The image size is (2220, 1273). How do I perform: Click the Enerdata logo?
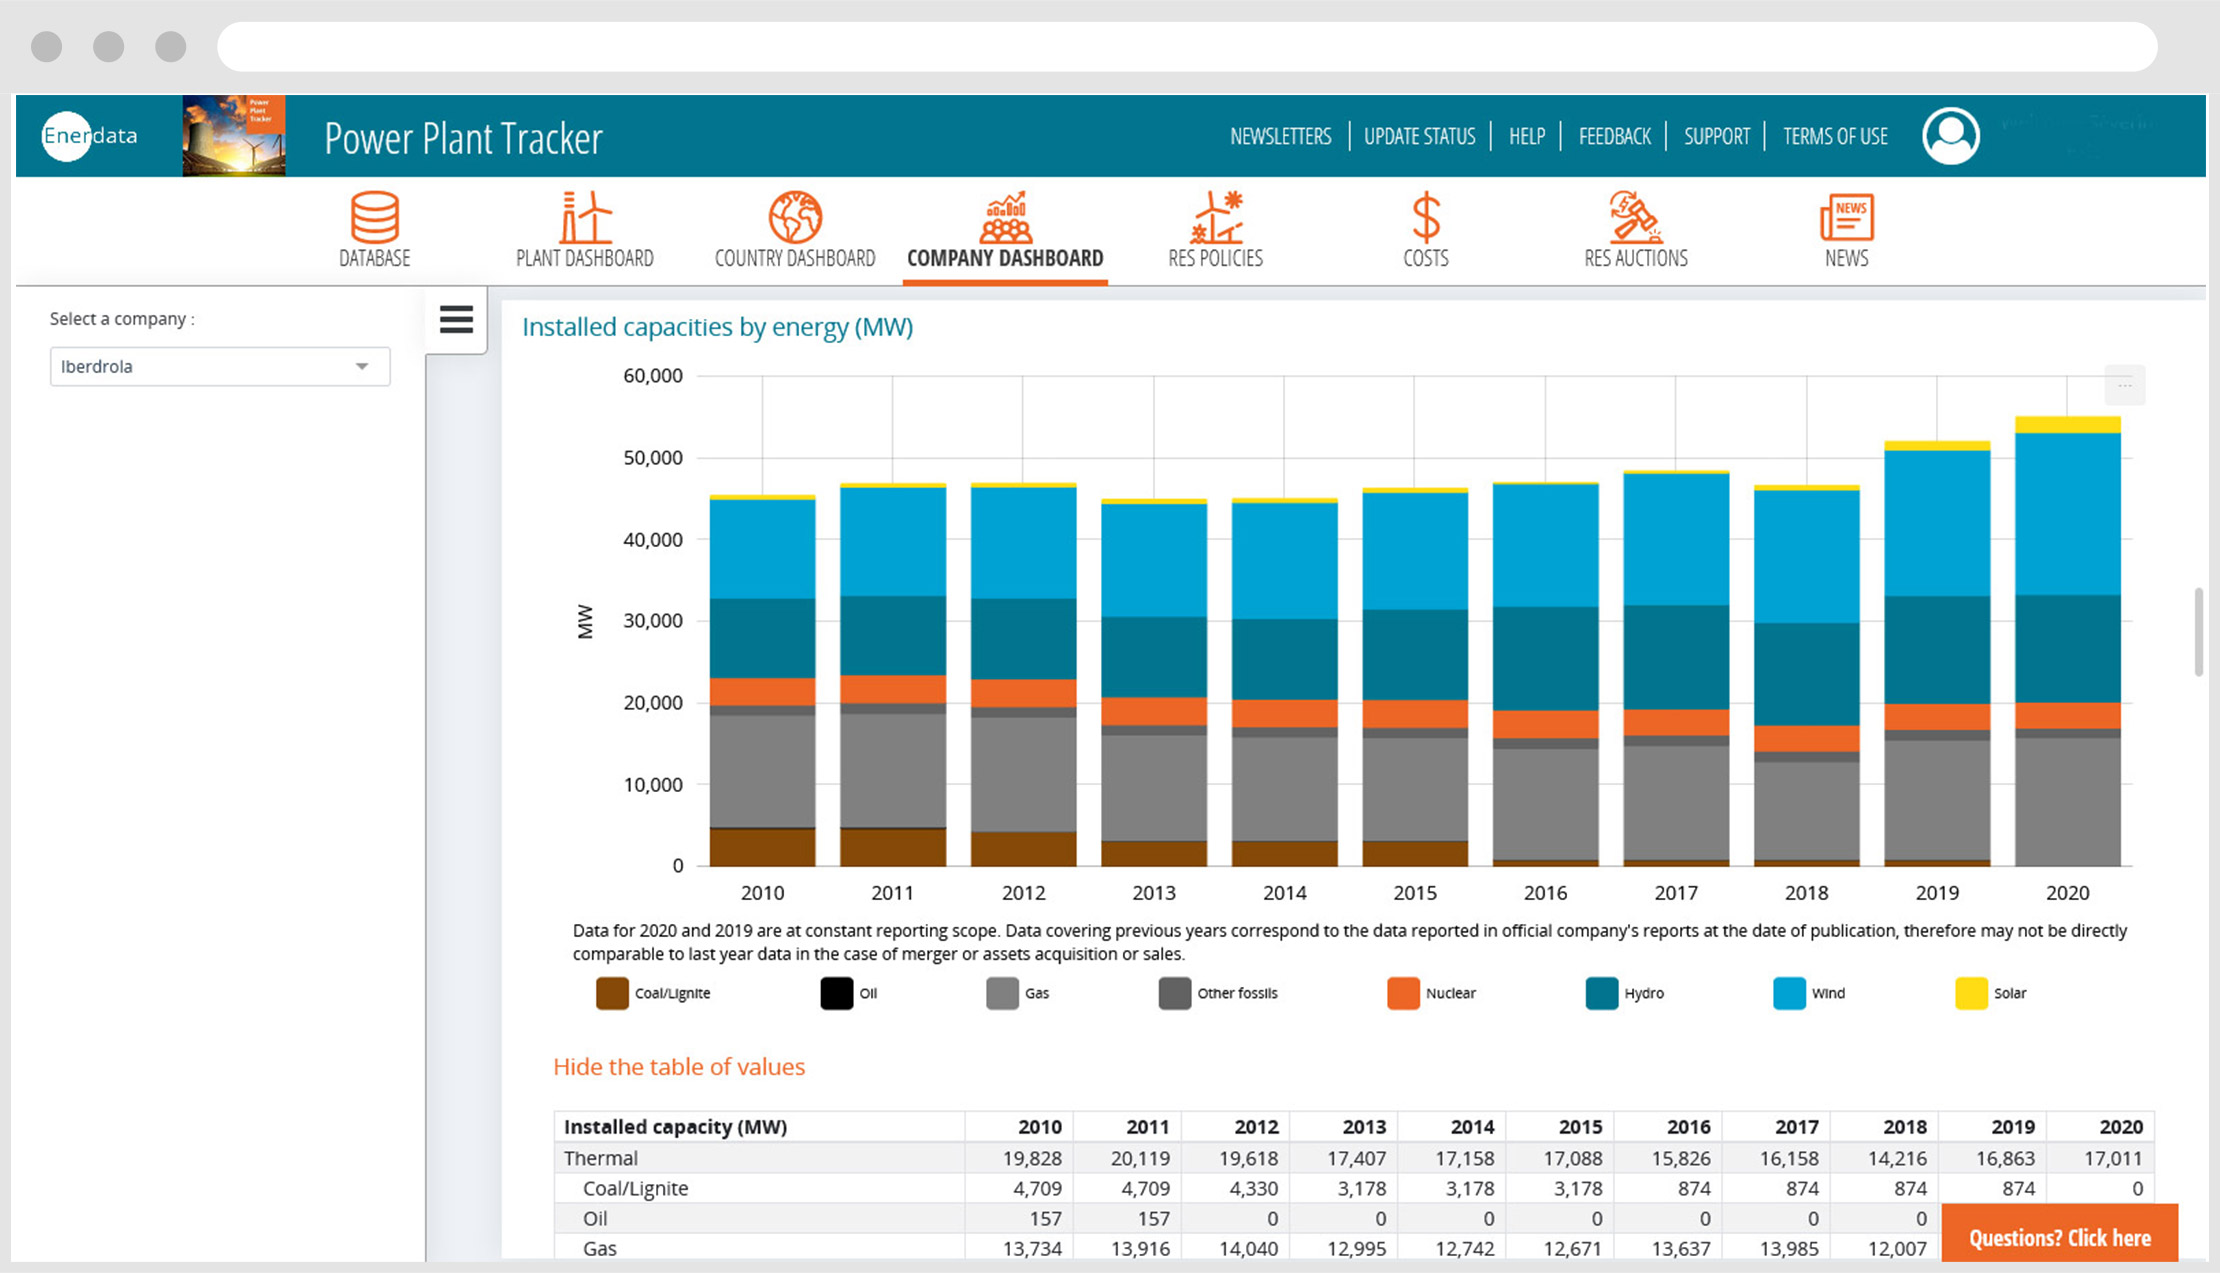pos(90,136)
